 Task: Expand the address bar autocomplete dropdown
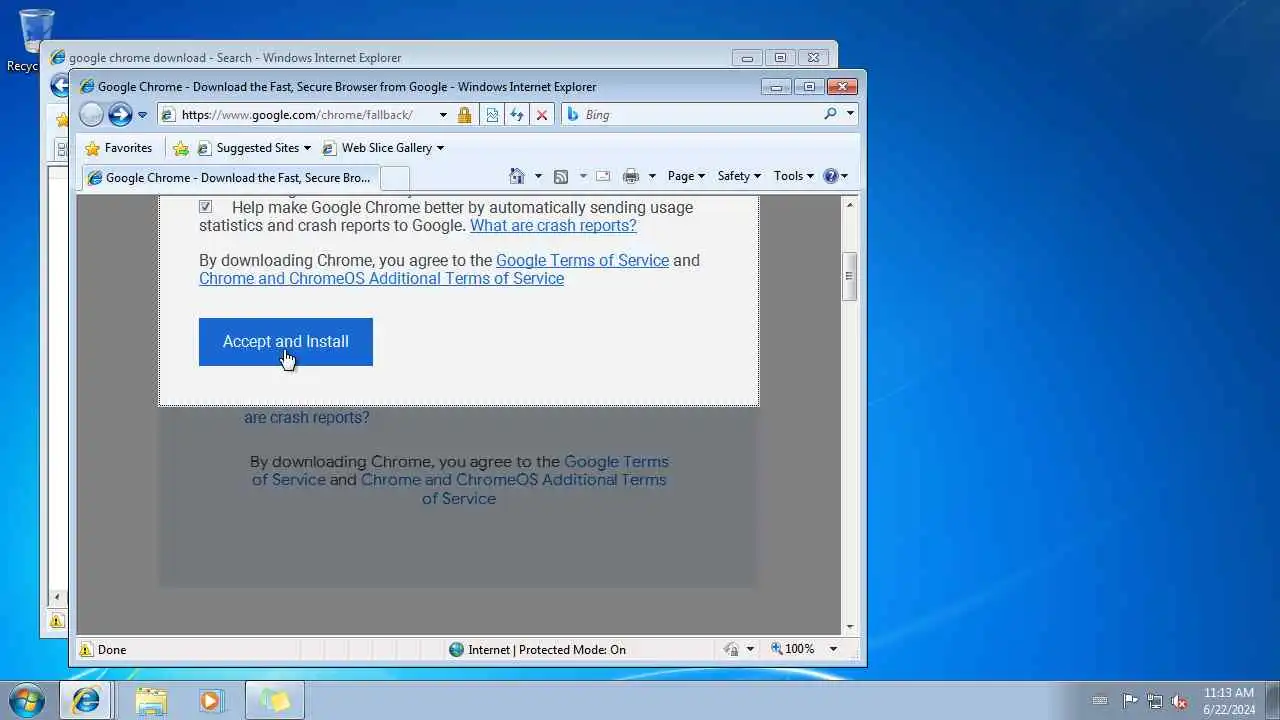443,115
